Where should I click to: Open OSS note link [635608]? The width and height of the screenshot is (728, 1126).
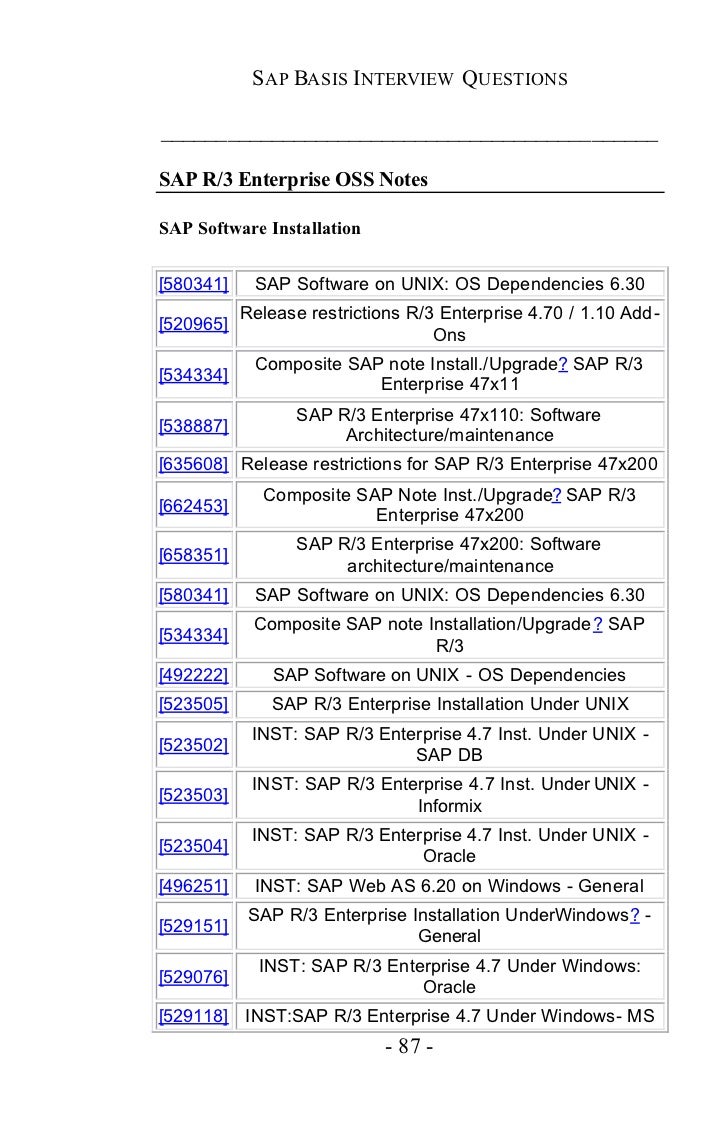(x=193, y=464)
